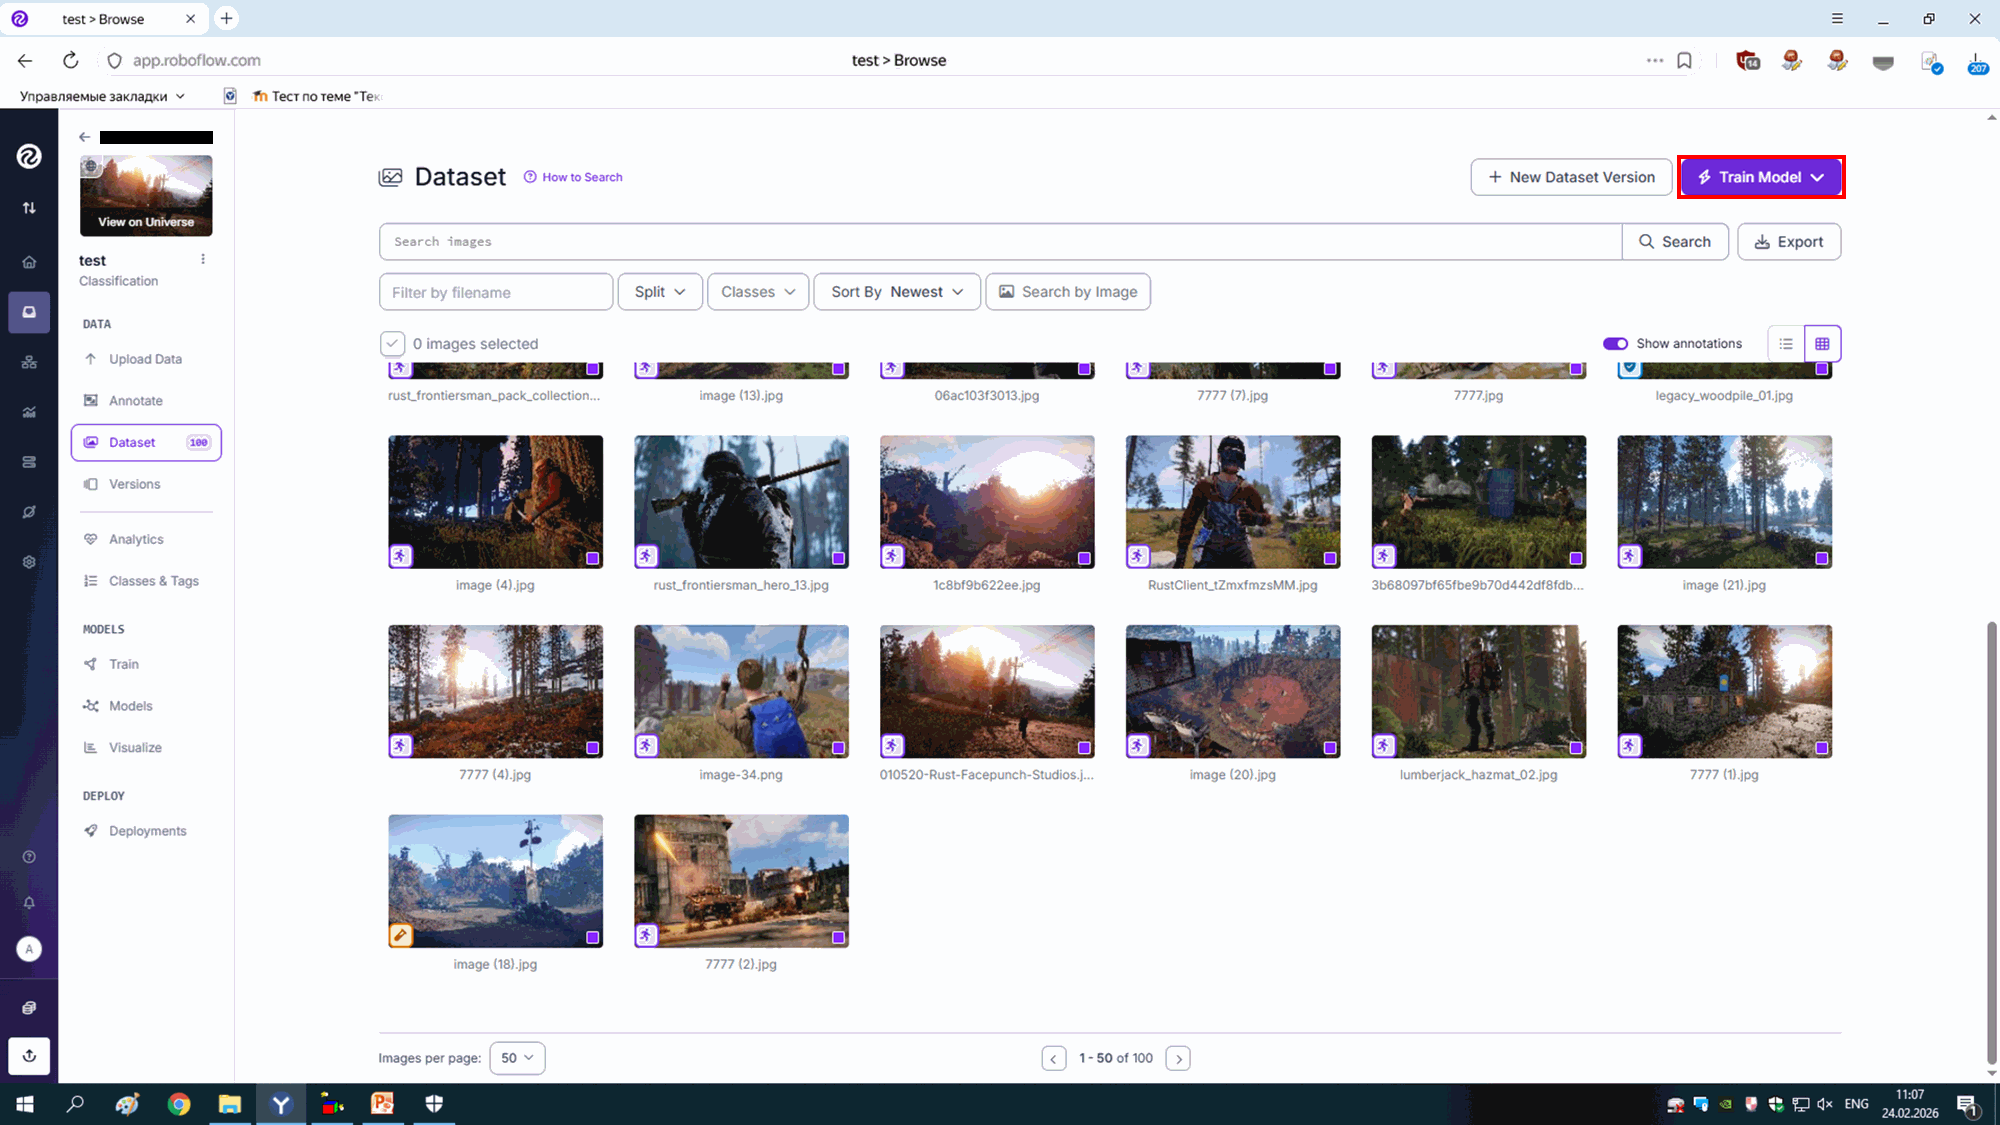
Task: Change Images per page from 50
Action: pos(517,1058)
